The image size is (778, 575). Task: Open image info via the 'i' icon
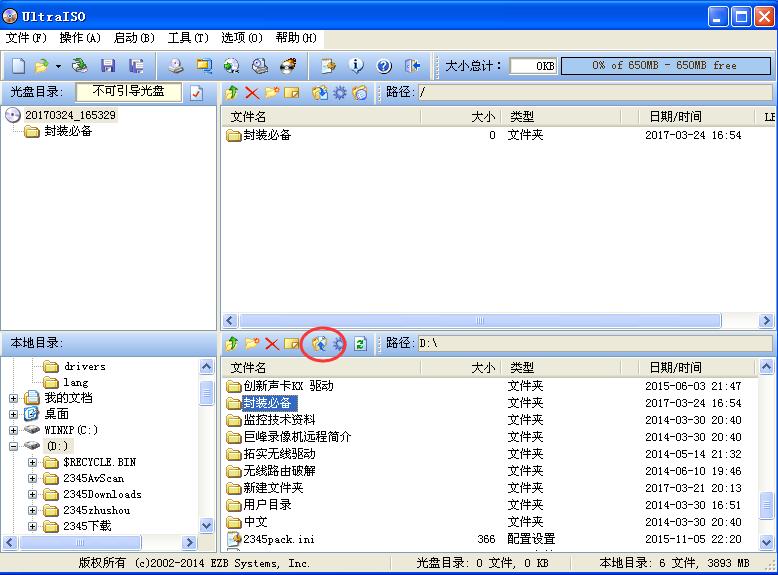(356, 65)
